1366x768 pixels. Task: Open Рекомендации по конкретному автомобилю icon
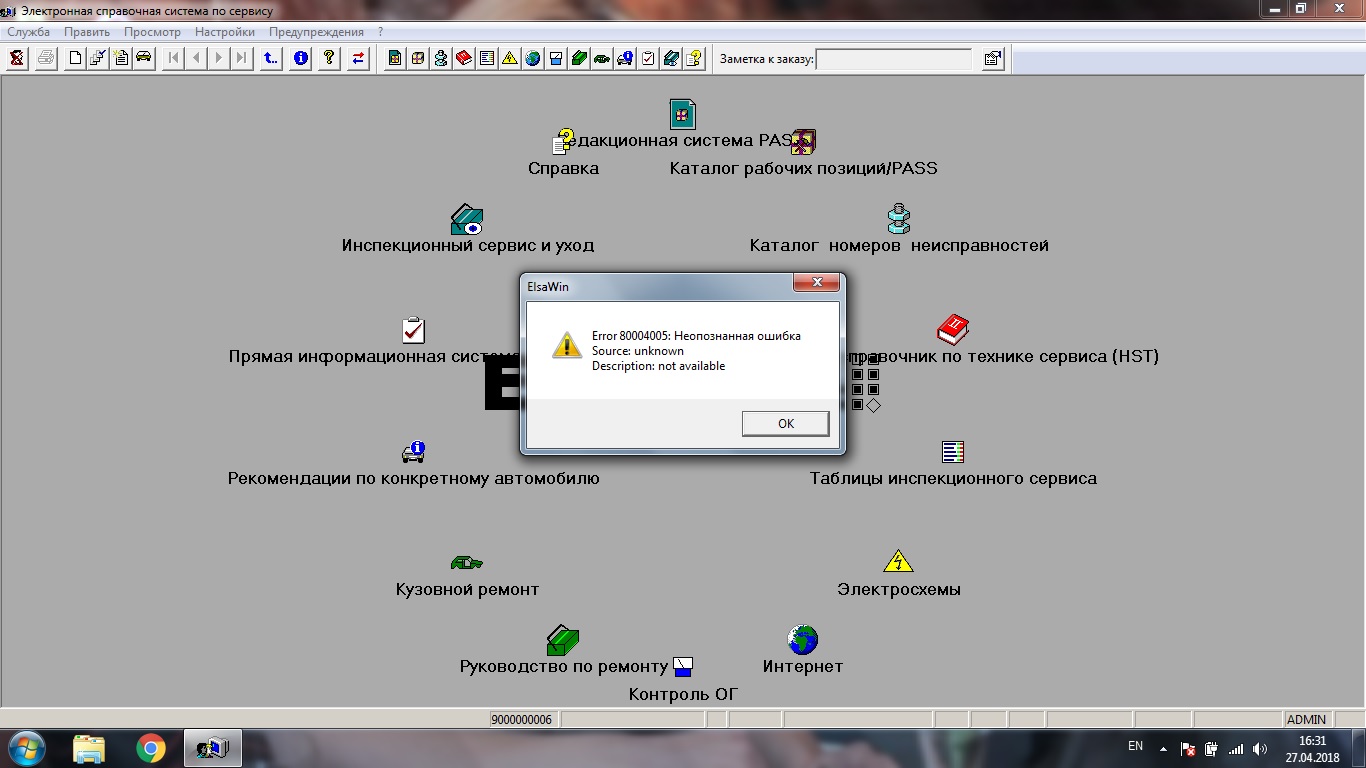(413, 452)
